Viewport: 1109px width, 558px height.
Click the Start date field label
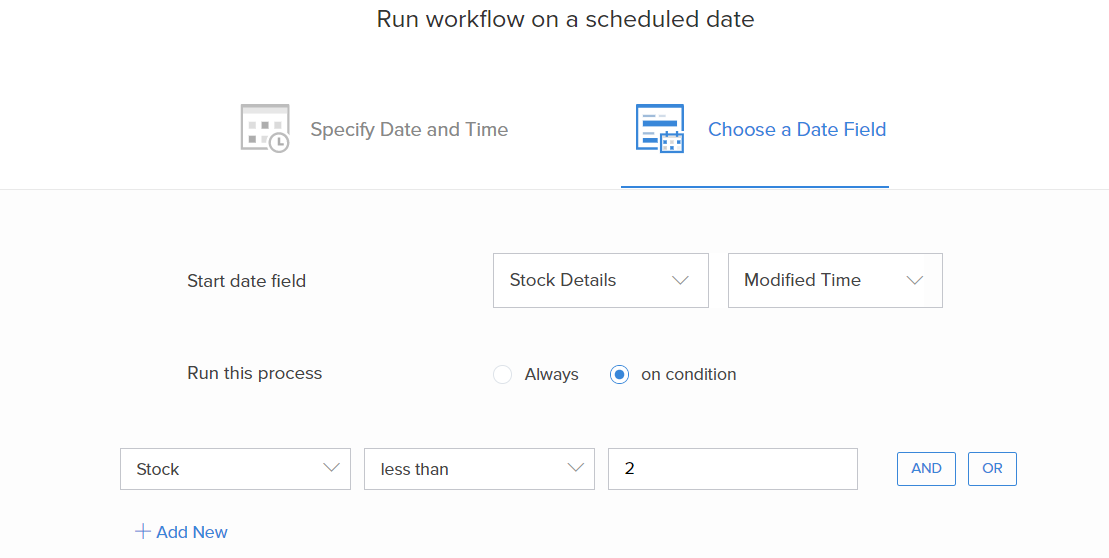click(246, 281)
